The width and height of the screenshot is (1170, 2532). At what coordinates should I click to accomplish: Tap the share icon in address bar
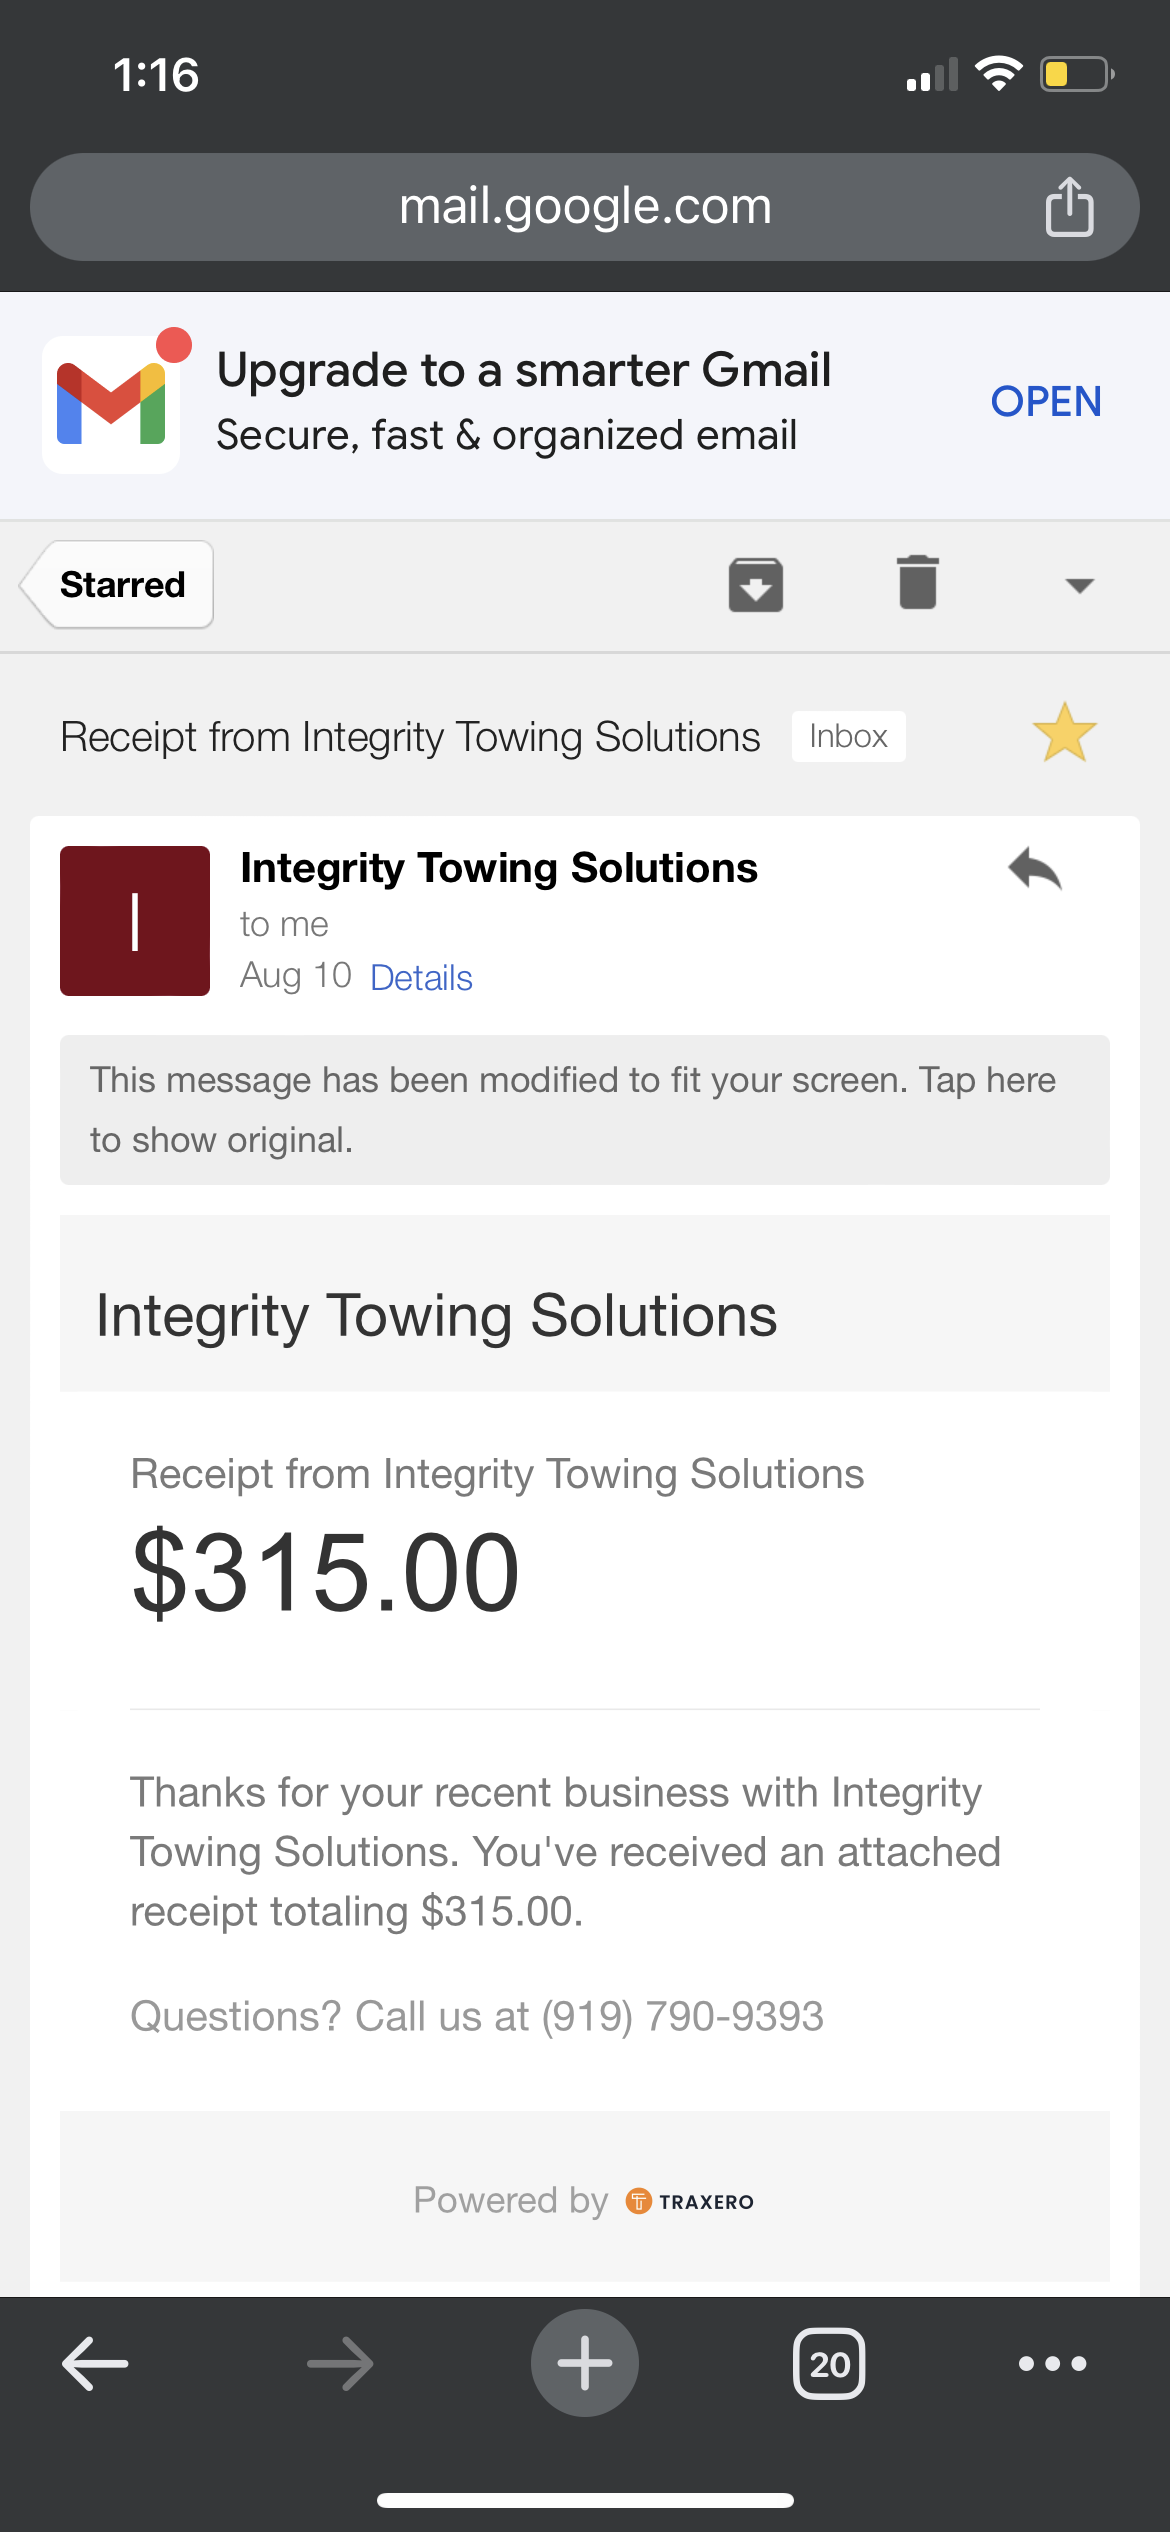[x=1069, y=207]
